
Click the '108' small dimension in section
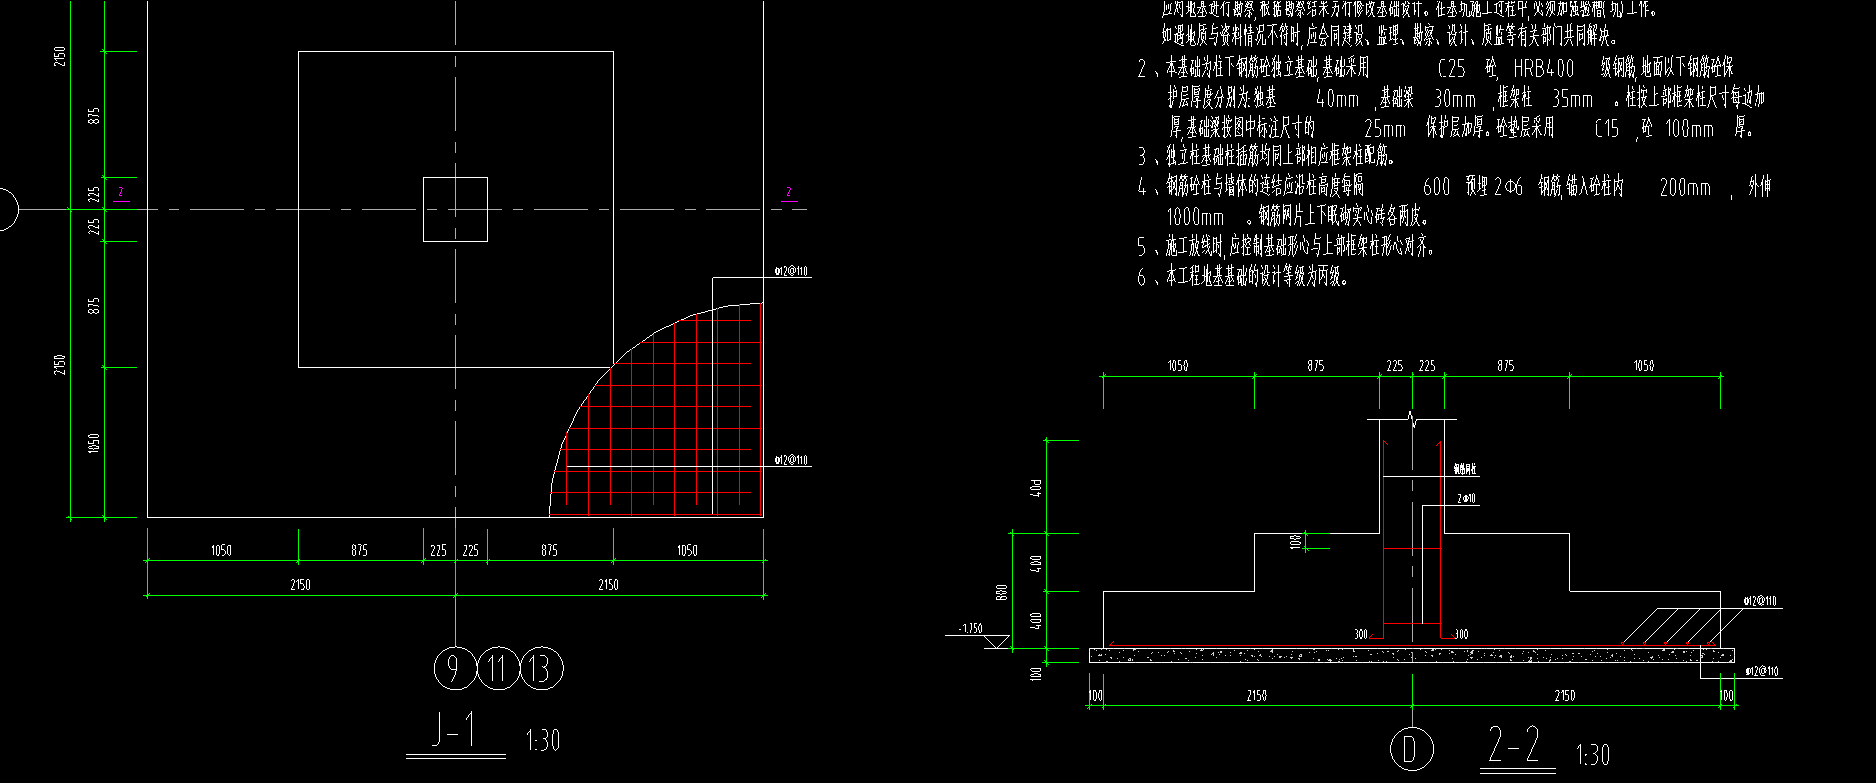[1296, 542]
